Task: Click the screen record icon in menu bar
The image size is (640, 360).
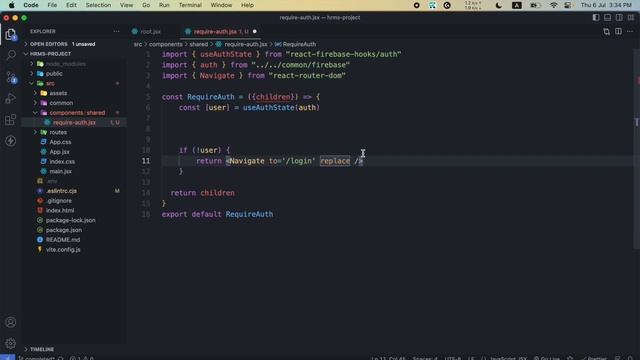Action: tap(416, 5)
